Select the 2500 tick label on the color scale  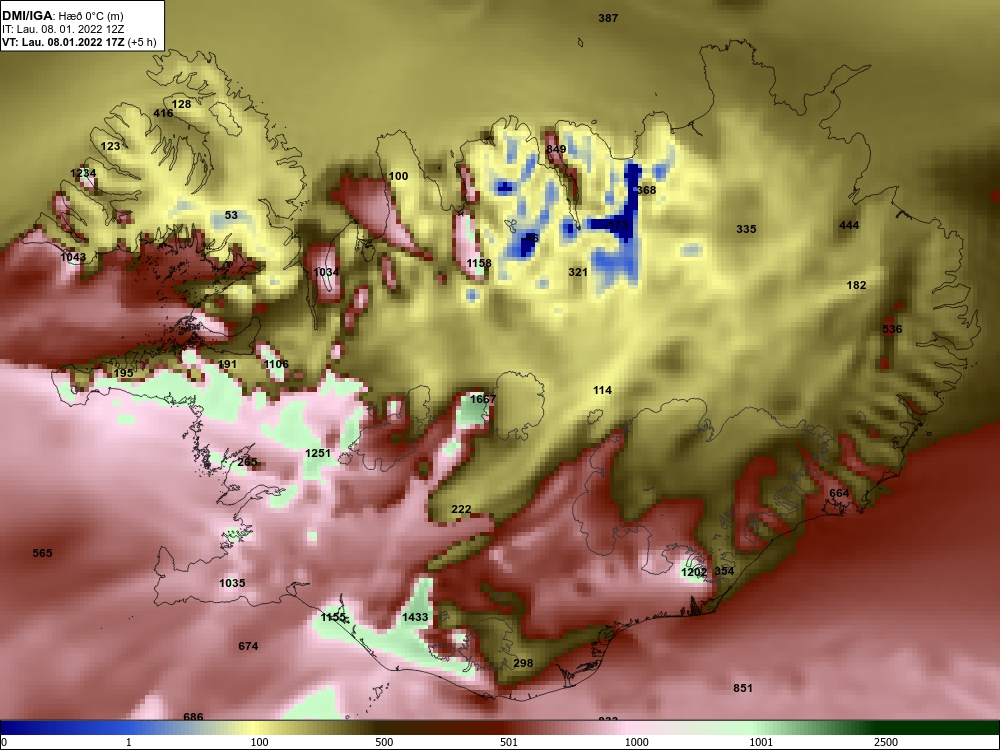click(x=885, y=742)
